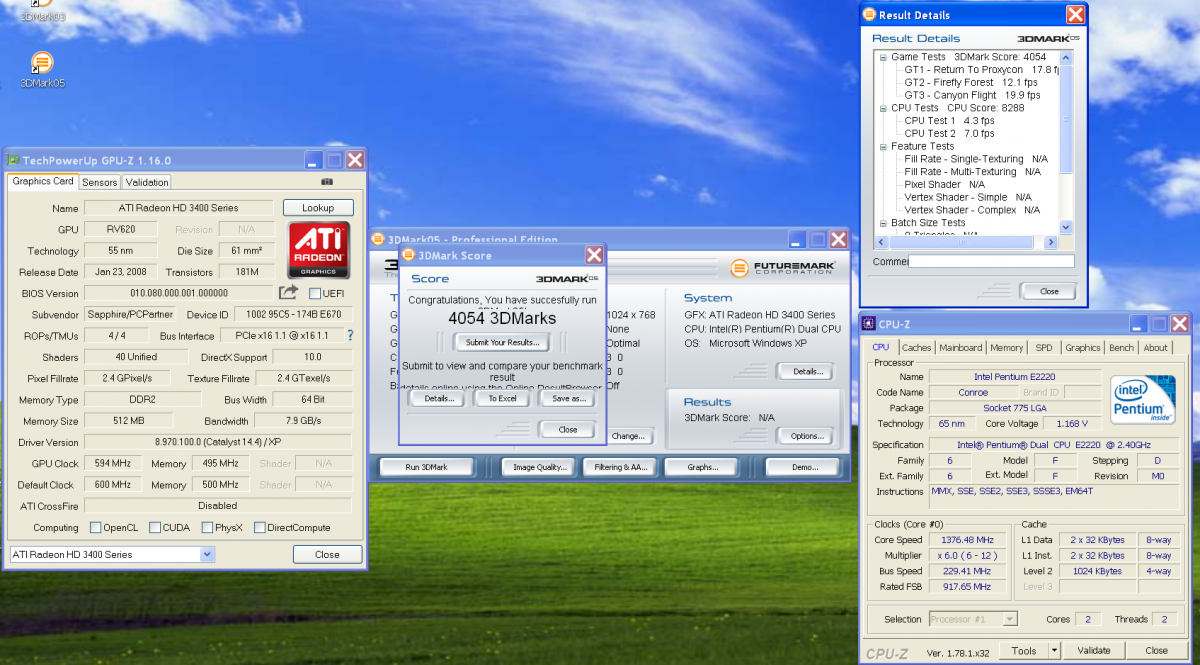The image size is (1200, 665).
Task: Collapse the Game Tests tree node
Action: pyautogui.click(x=883, y=57)
